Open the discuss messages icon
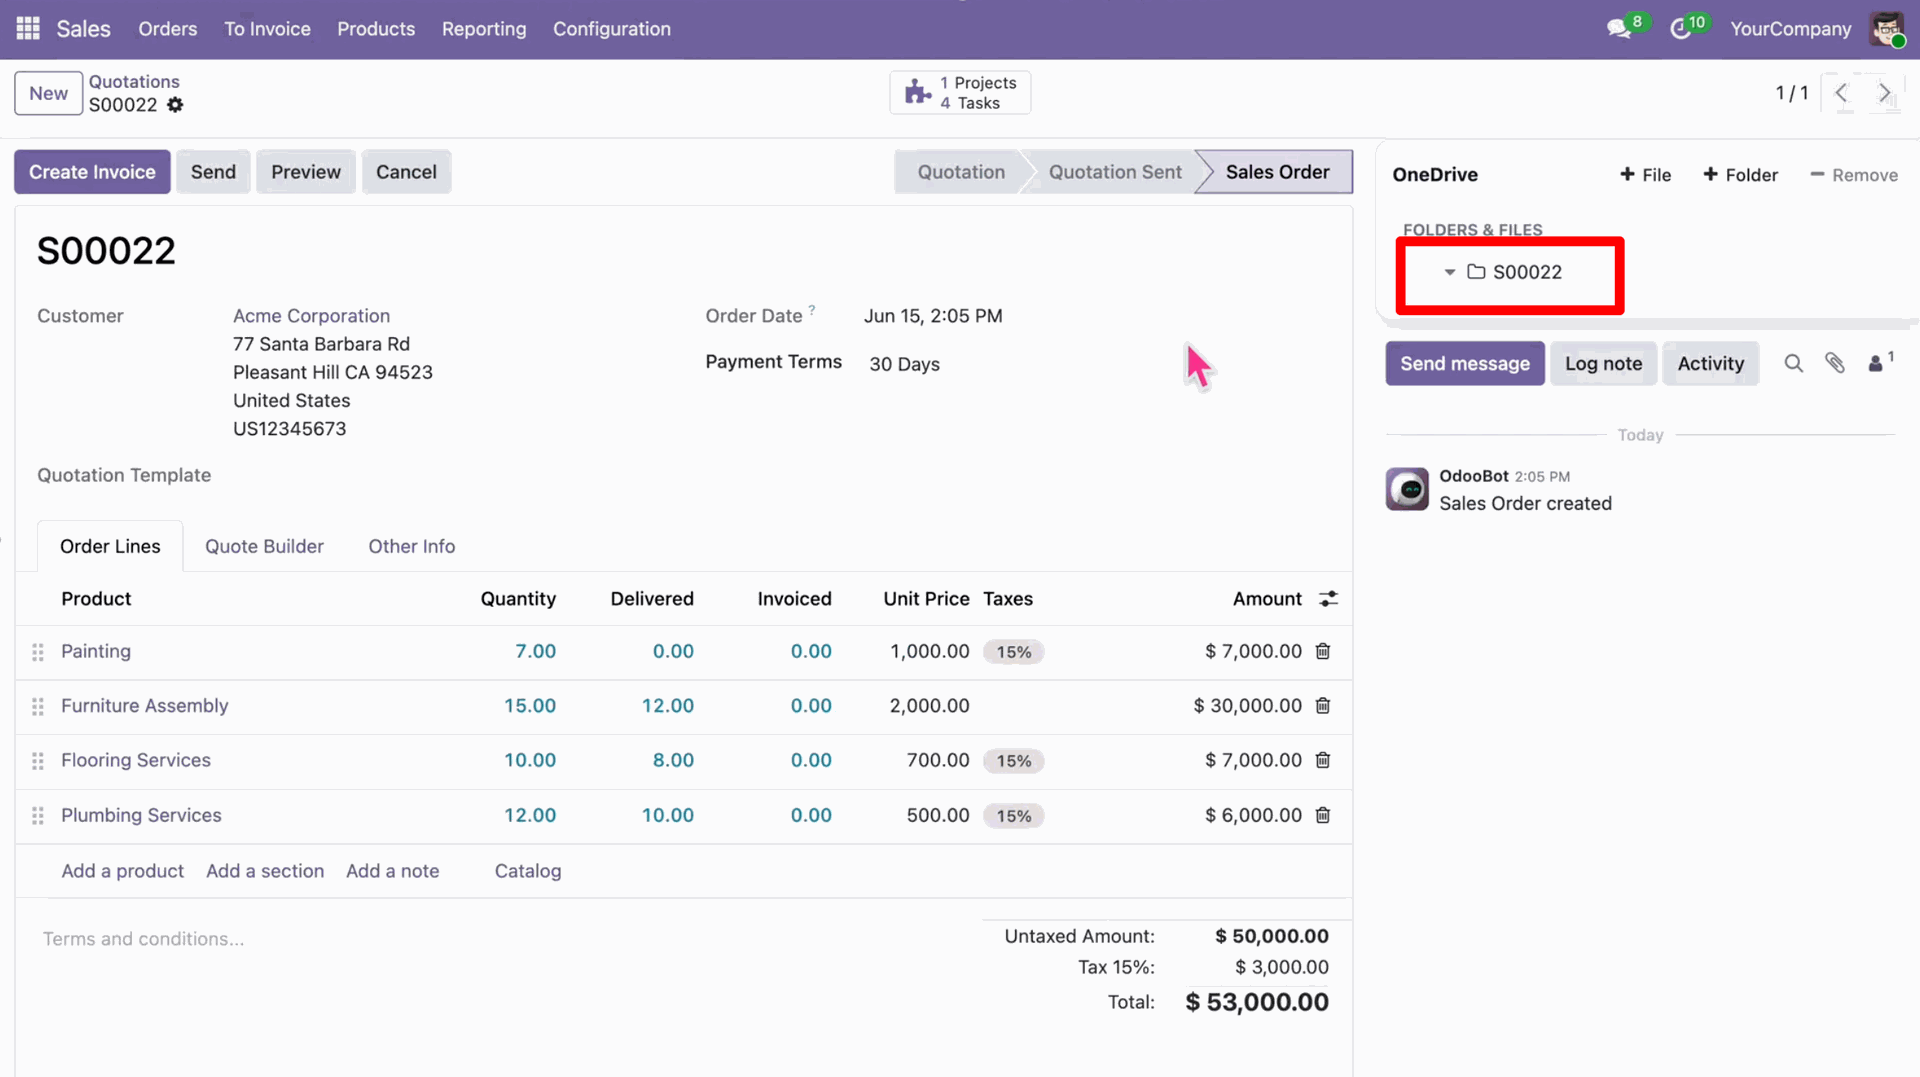Viewport: 1920px width, 1077px height. (1619, 29)
